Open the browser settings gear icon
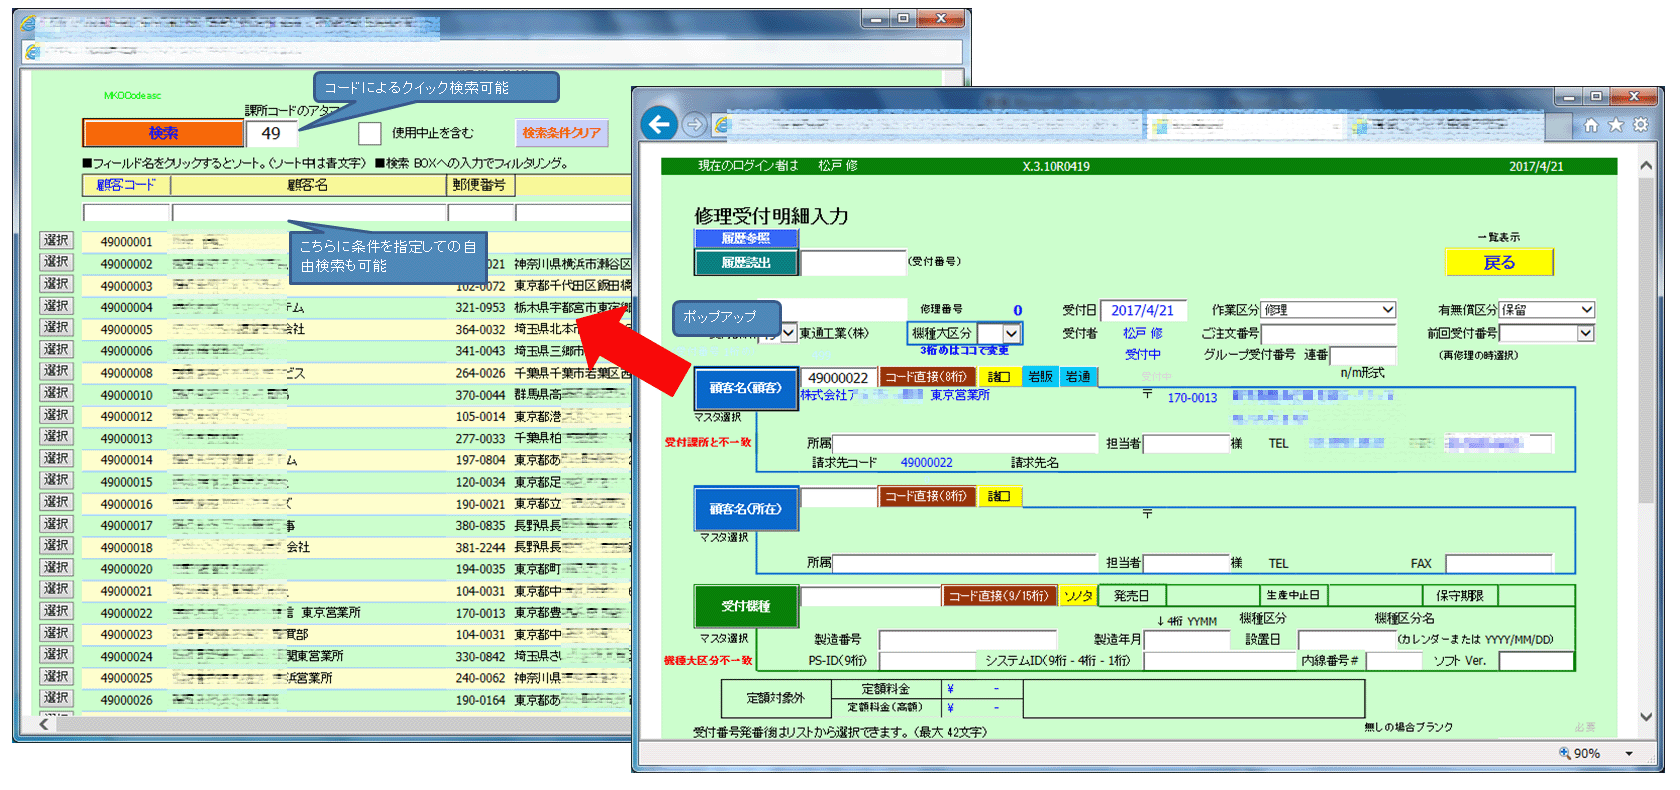 coord(1640,125)
